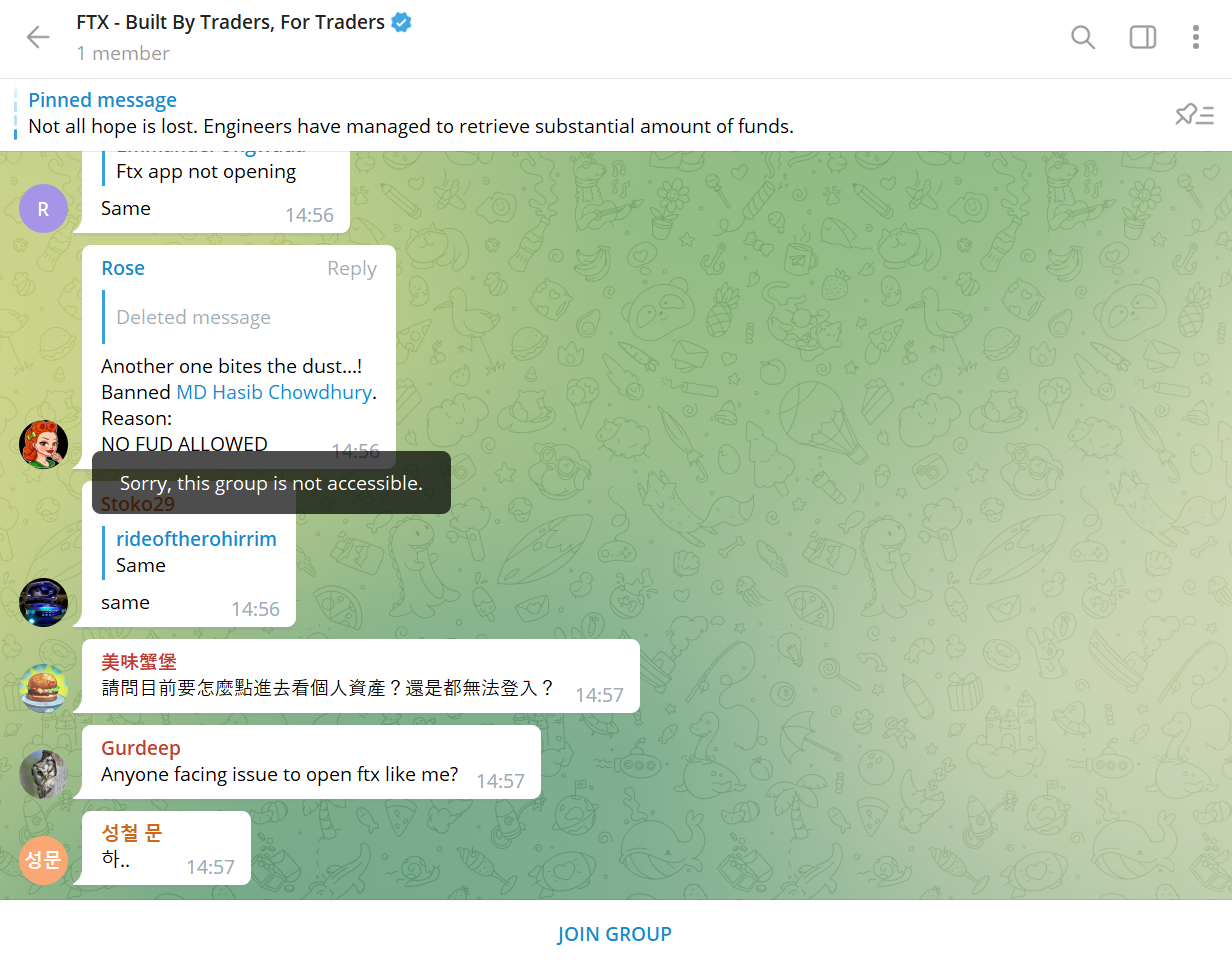1232x967 pixels.
Task: Open the group title FTX header
Action: coord(231,22)
